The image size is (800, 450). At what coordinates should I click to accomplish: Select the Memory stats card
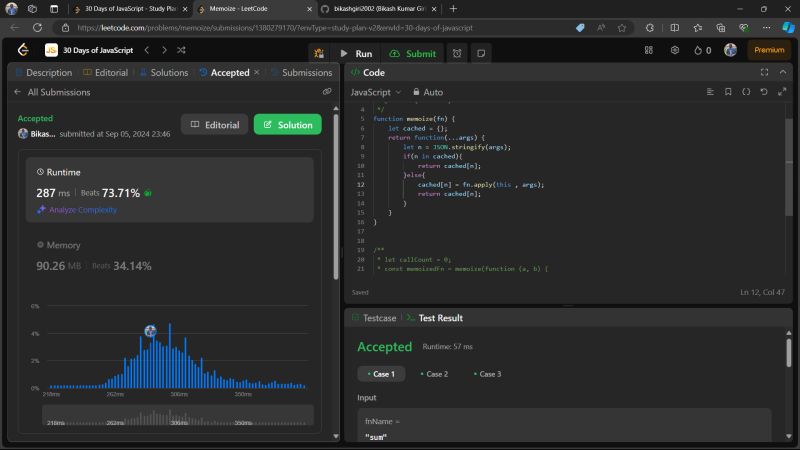point(170,256)
